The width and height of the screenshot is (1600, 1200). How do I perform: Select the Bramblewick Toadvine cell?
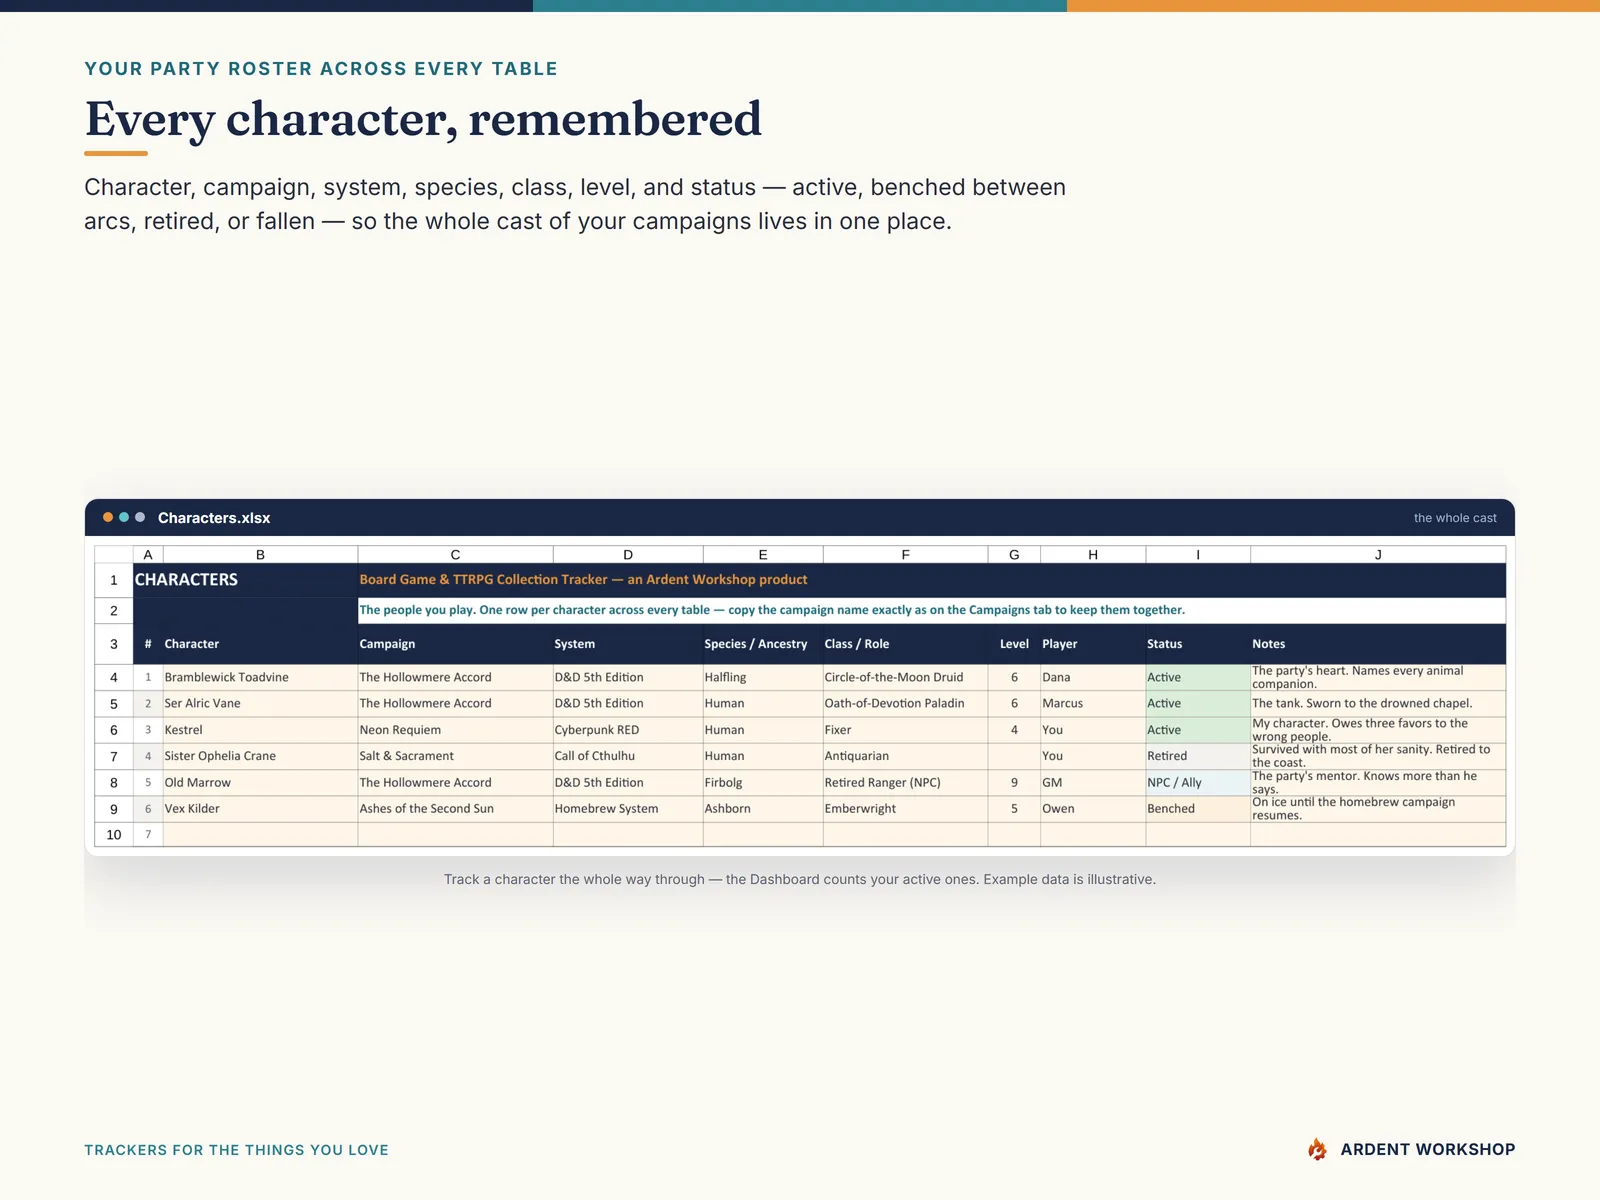click(x=260, y=677)
